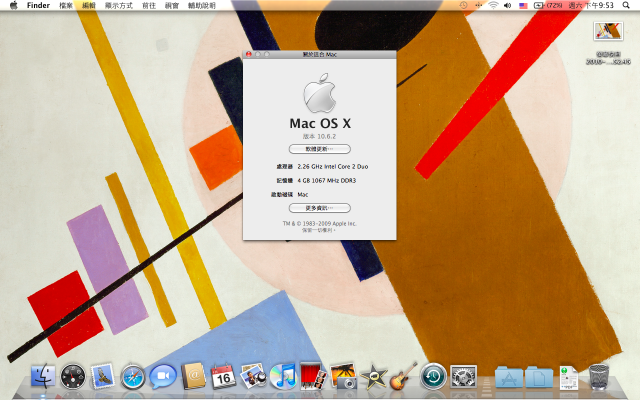Open the Finder menu
This screenshot has width=640, height=400.
coord(38,5)
